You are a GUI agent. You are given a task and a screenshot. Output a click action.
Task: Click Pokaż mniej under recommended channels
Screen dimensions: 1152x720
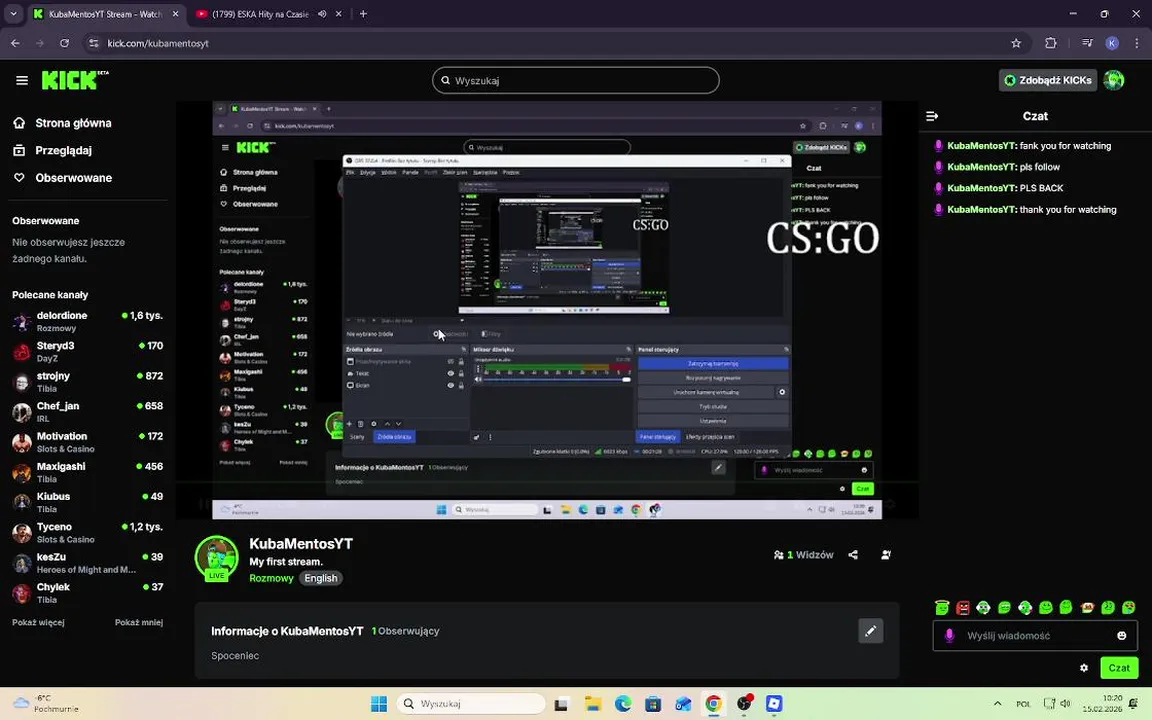point(139,622)
